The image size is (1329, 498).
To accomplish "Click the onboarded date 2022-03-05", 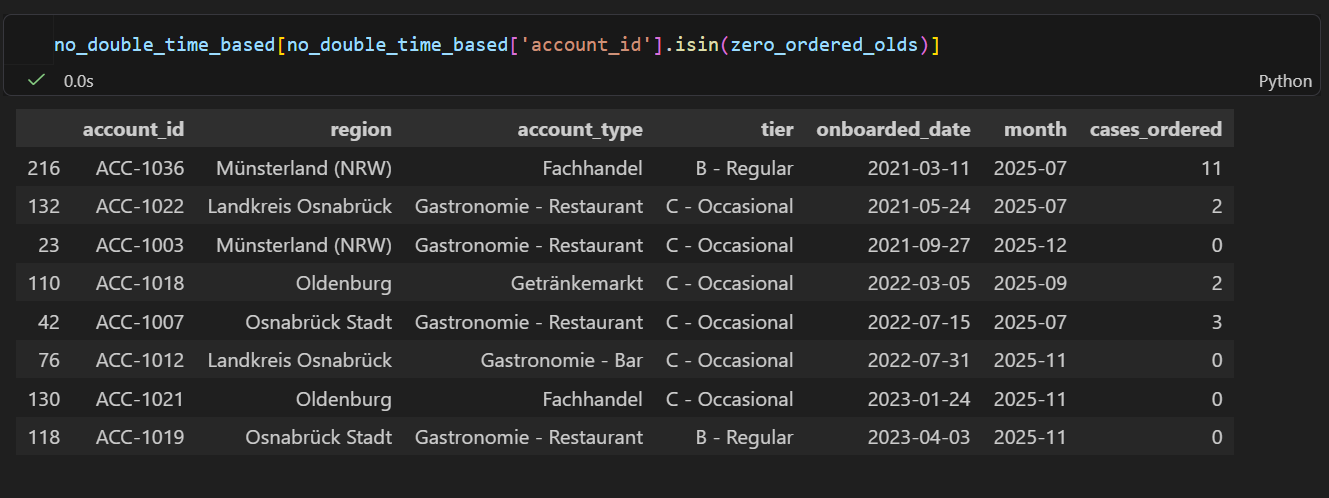I will coord(918,283).
